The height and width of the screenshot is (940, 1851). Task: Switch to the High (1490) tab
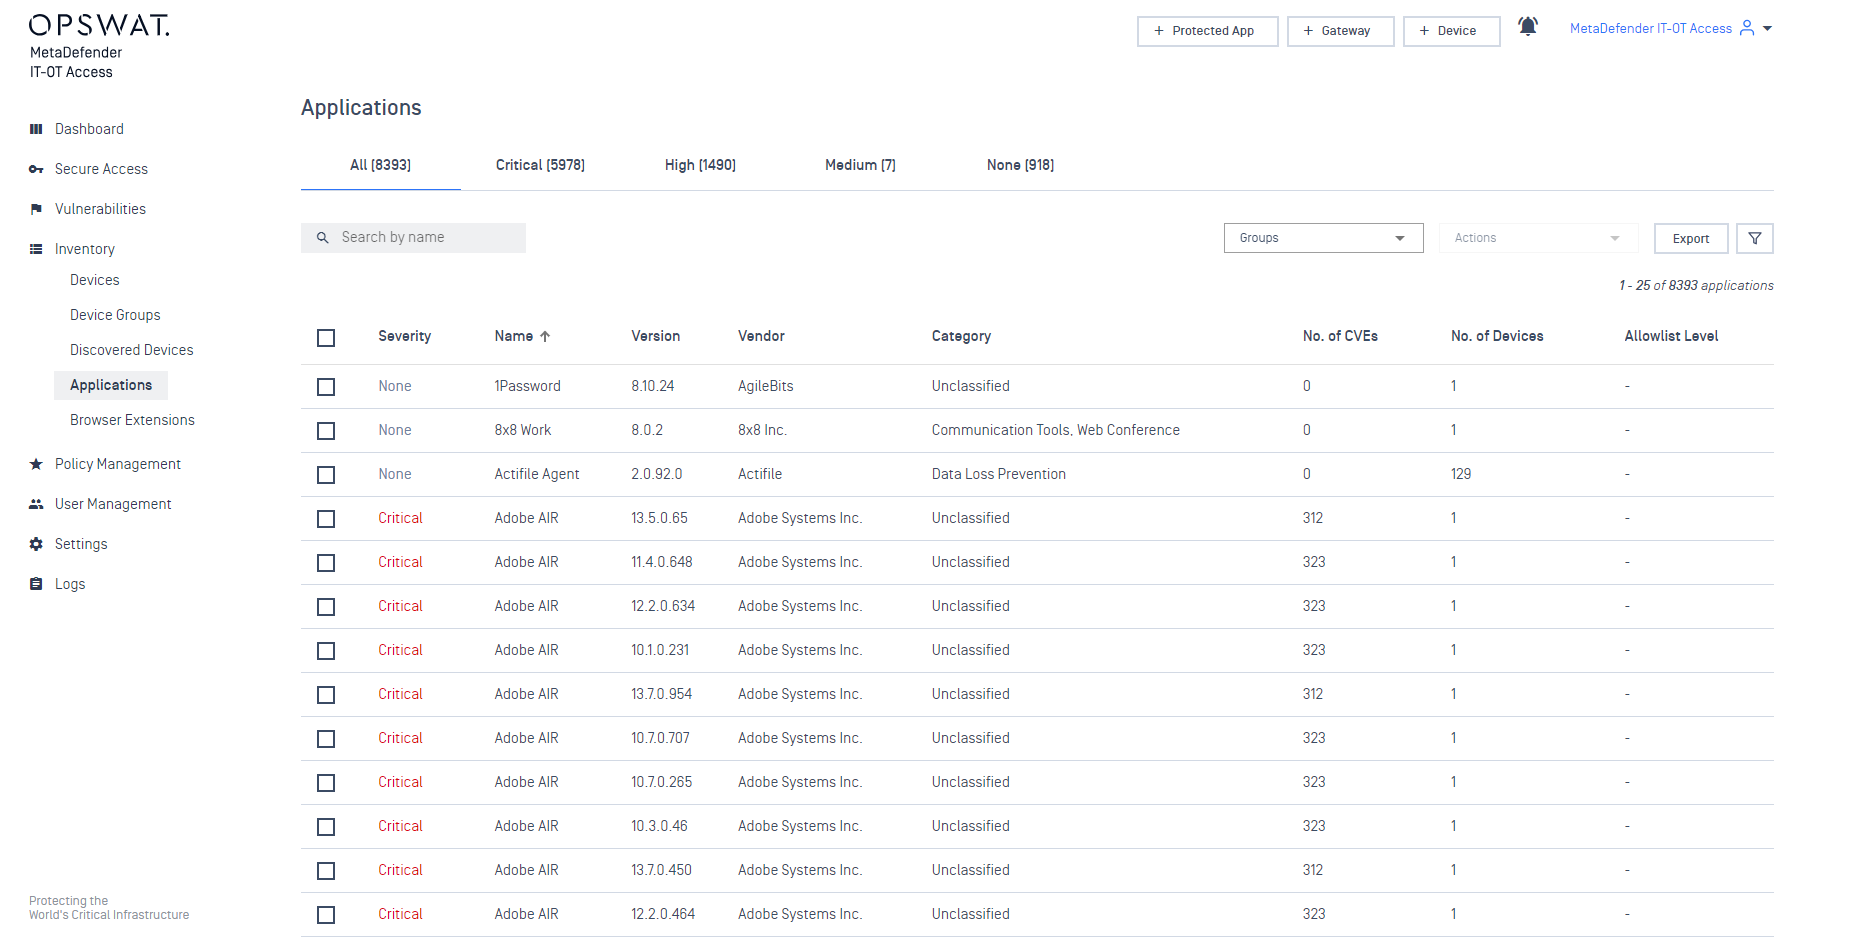pos(700,165)
